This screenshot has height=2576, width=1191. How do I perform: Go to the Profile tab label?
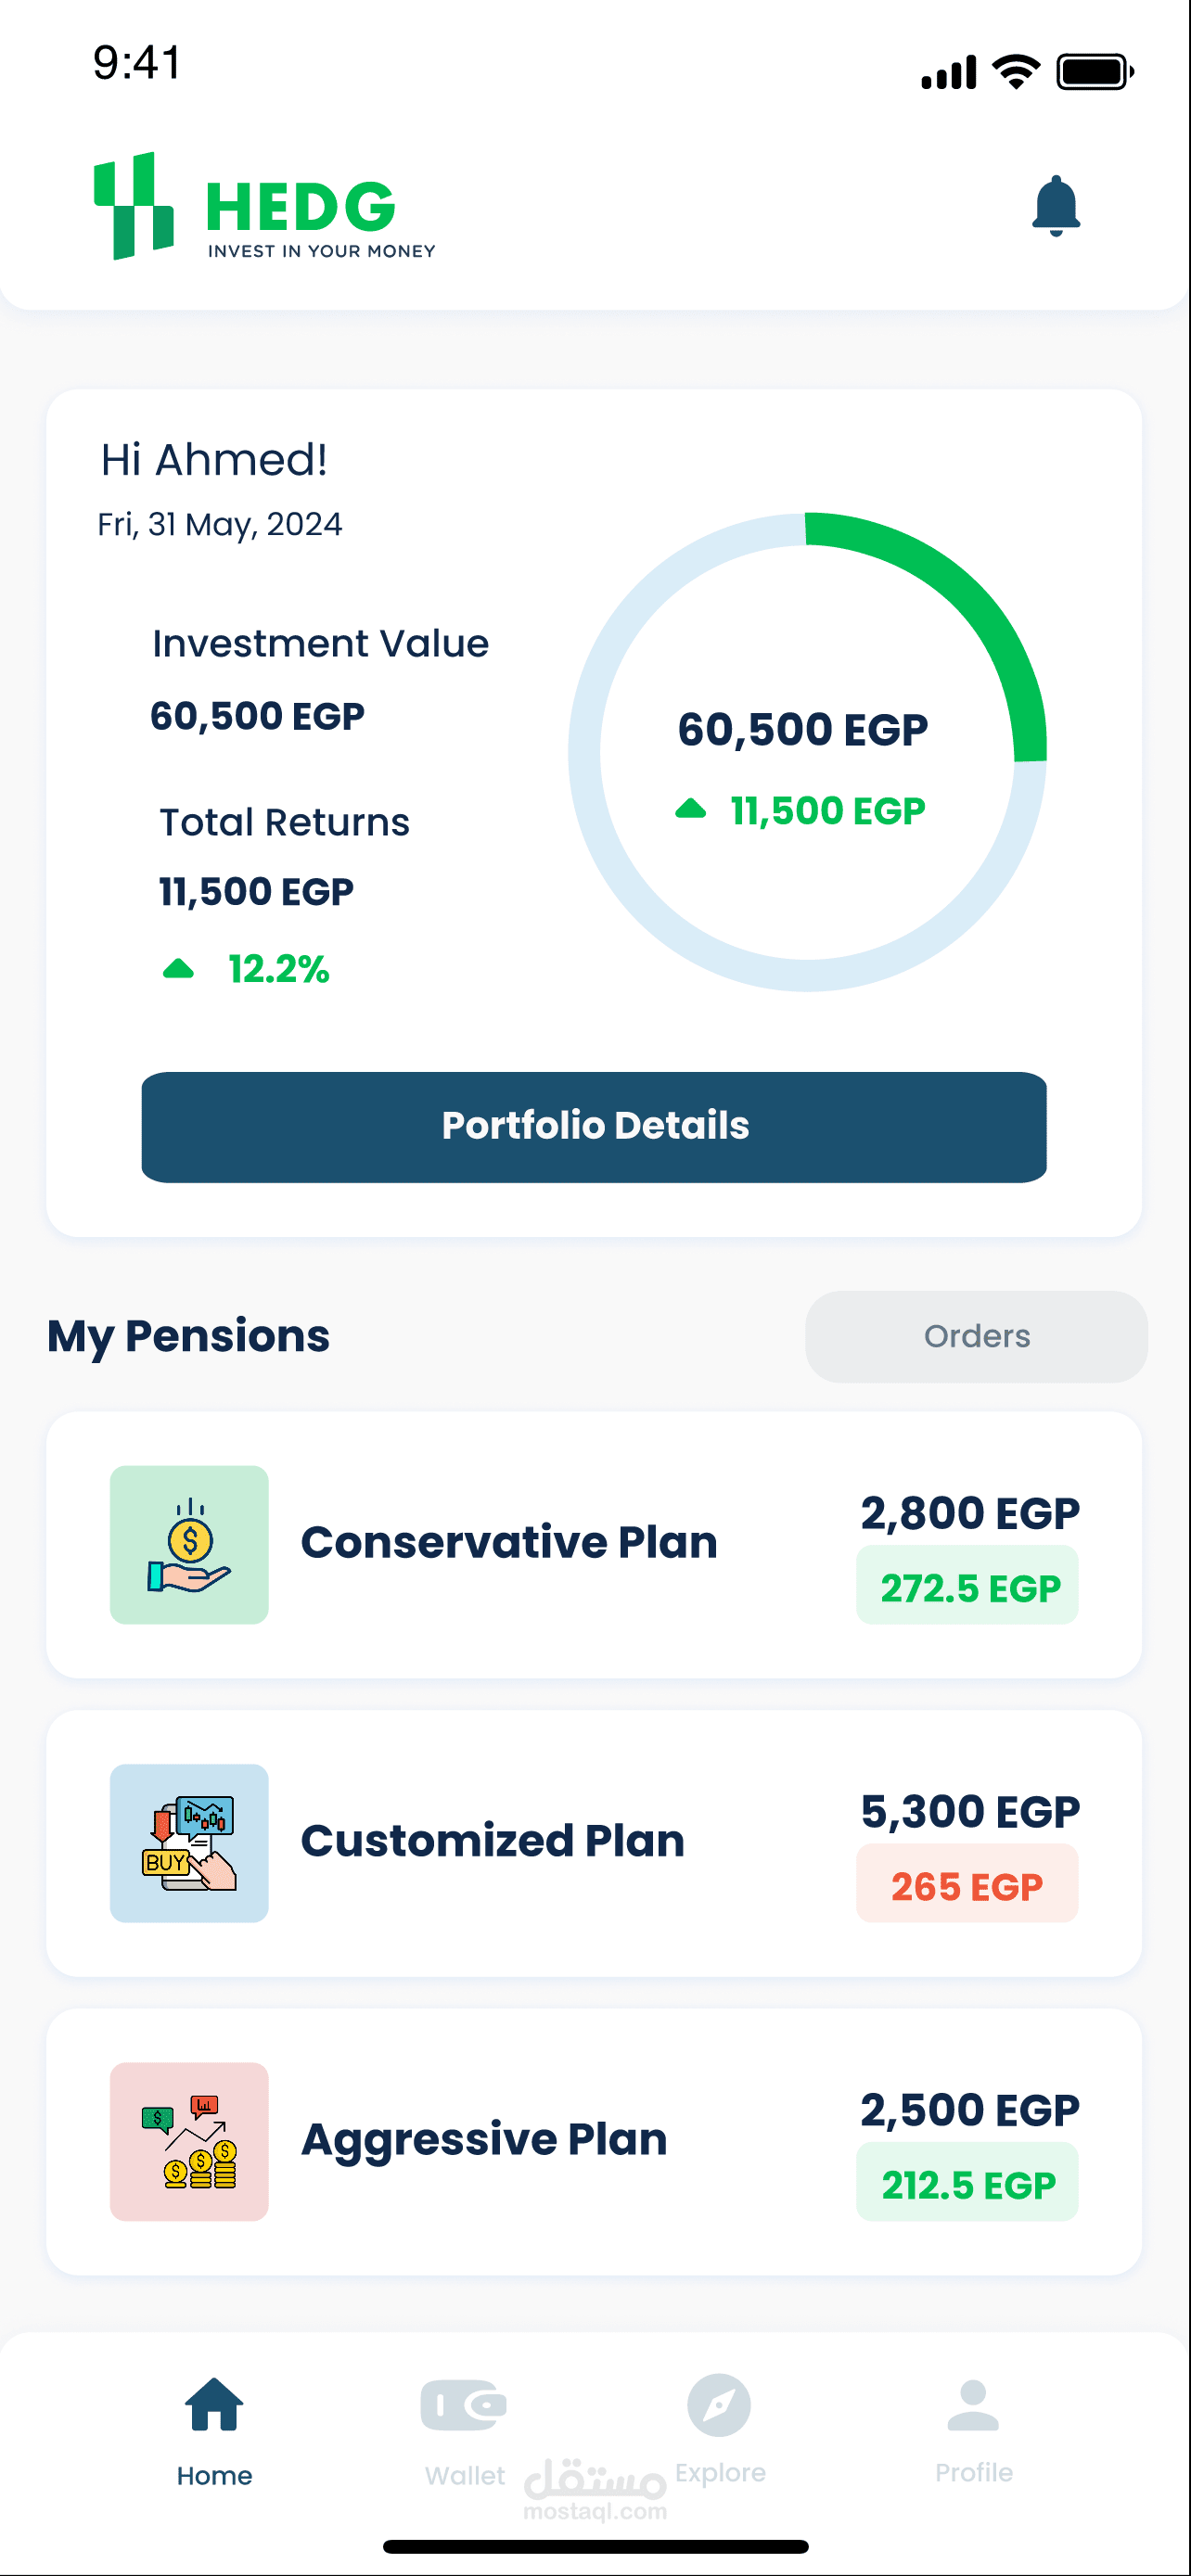coord(974,2472)
